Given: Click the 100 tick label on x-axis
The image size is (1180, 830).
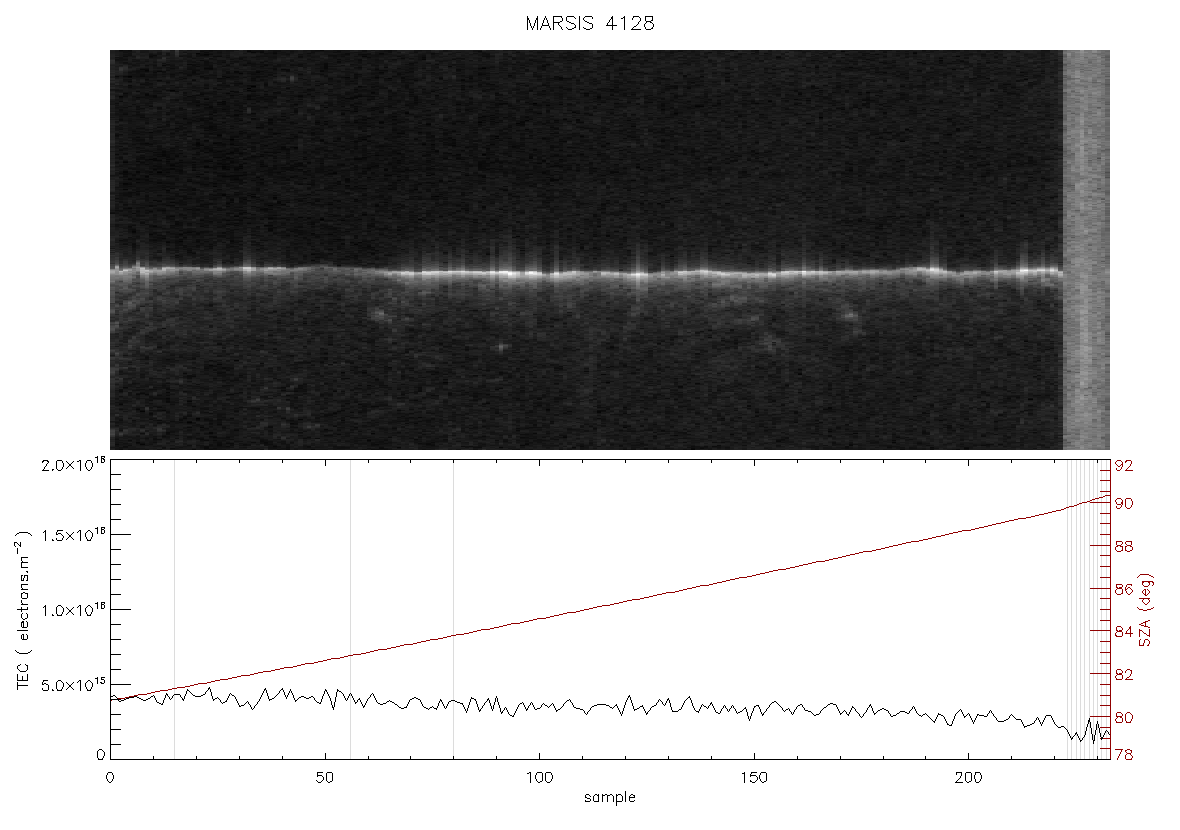Looking at the screenshot, I should [x=540, y=777].
